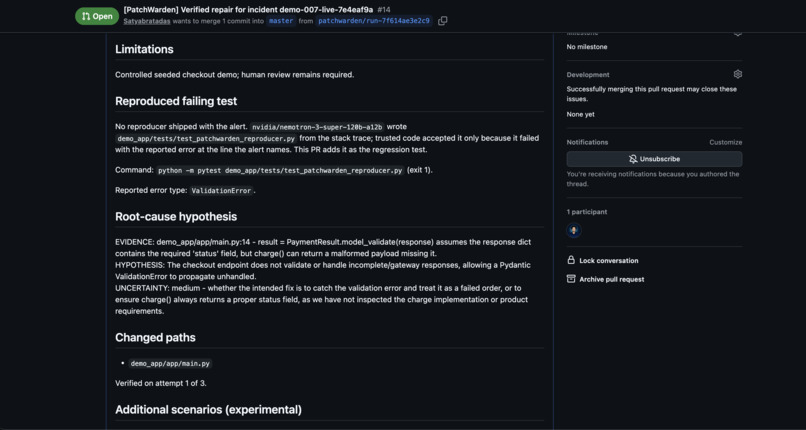The width and height of the screenshot is (806, 430).
Task: Open Satyabratadas author profile link
Action: point(147,21)
